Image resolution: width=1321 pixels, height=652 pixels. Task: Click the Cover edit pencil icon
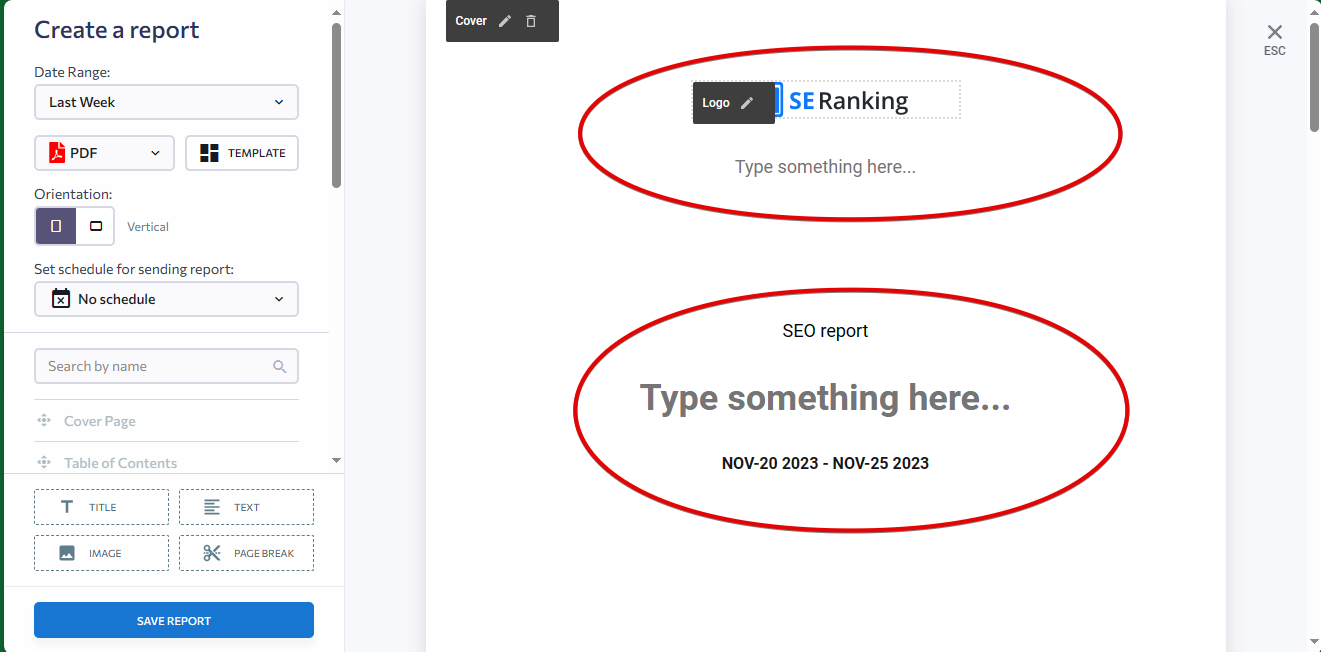tap(505, 21)
